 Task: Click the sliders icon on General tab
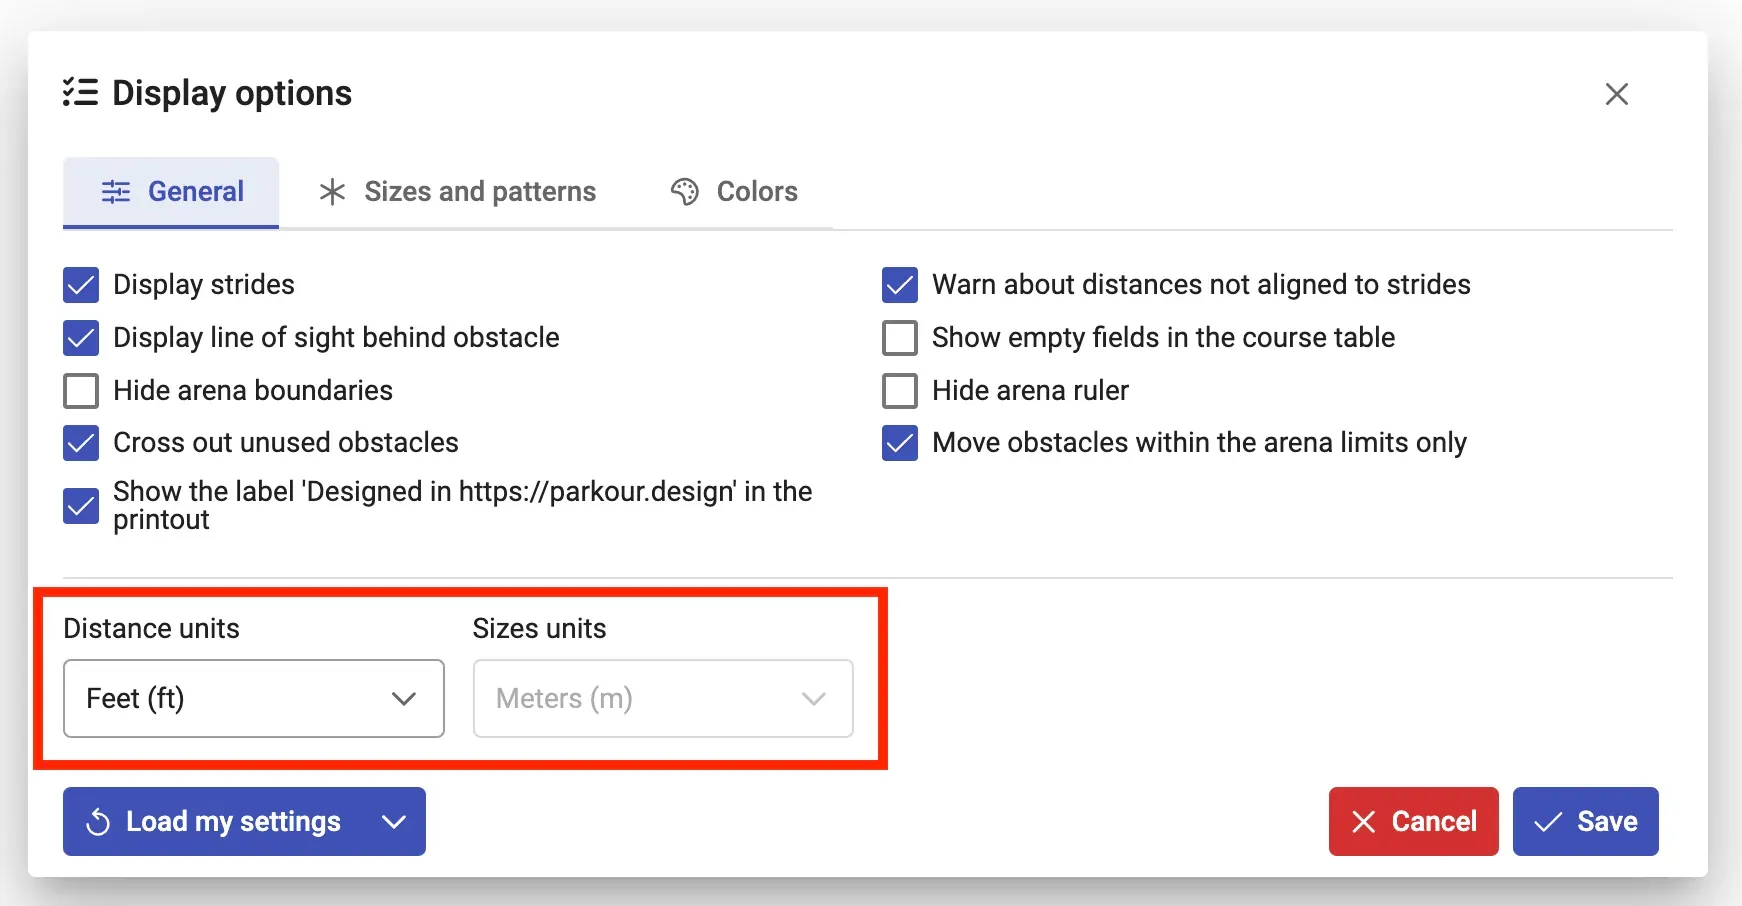tap(116, 191)
